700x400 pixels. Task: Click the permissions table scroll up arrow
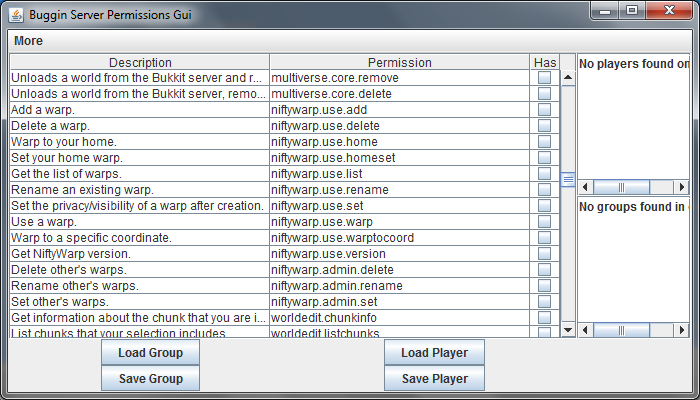[568, 78]
